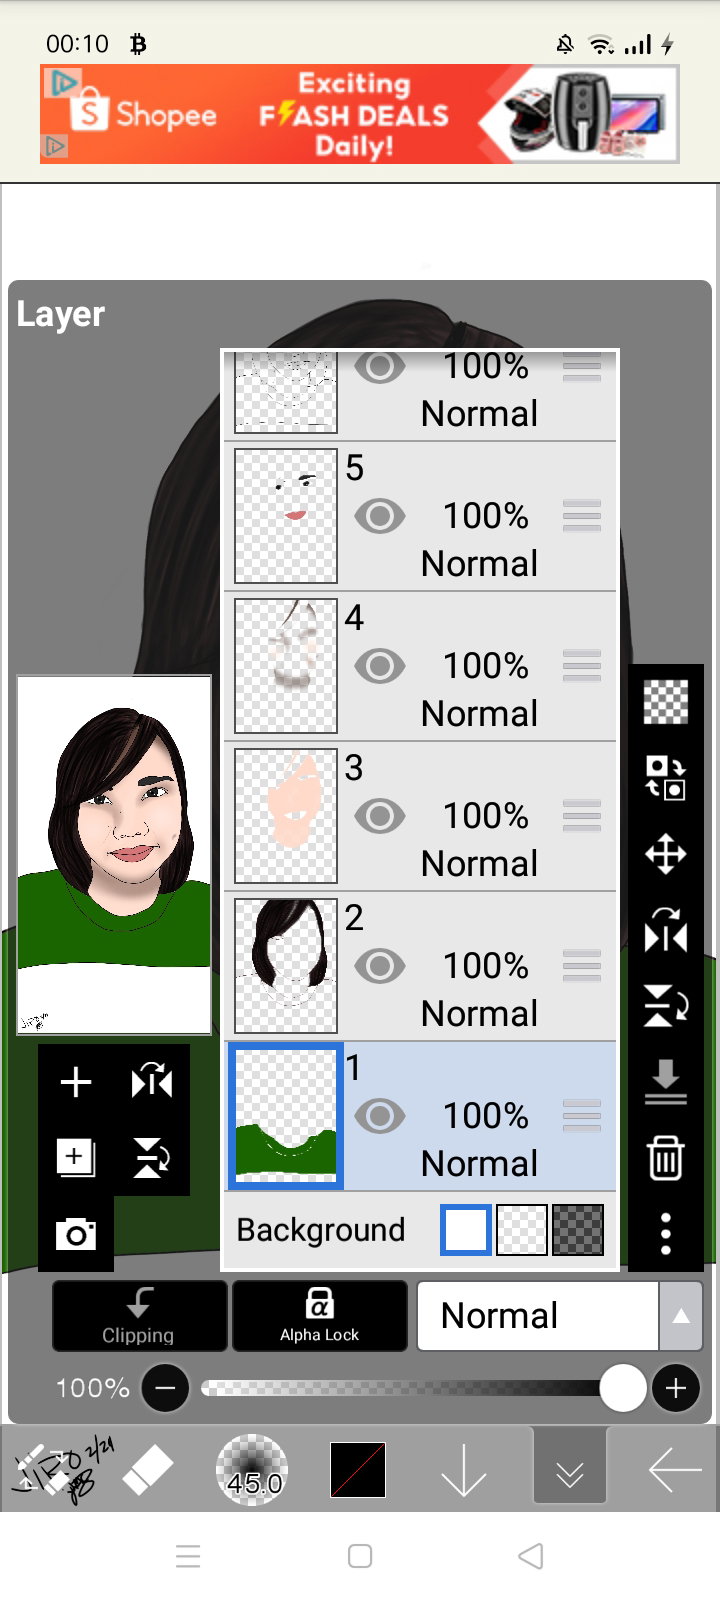This screenshot has height=1600, width=720.
Task: Click the delete layer trash icon
Action: pyautogui.click(x=666, y=1158)
